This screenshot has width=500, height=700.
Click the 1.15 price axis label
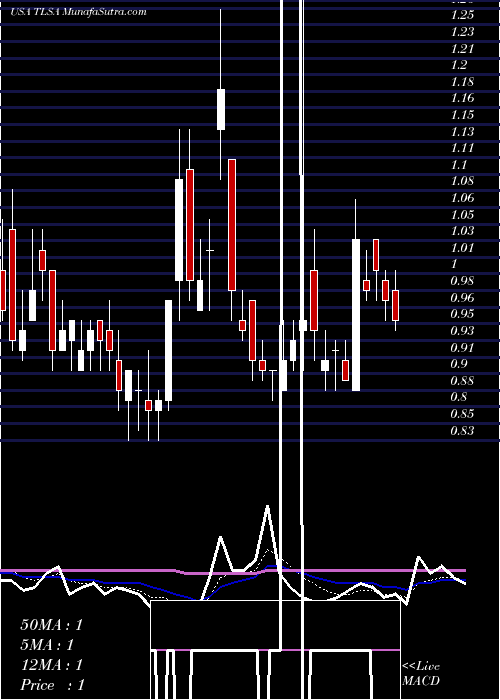[462, 115]
